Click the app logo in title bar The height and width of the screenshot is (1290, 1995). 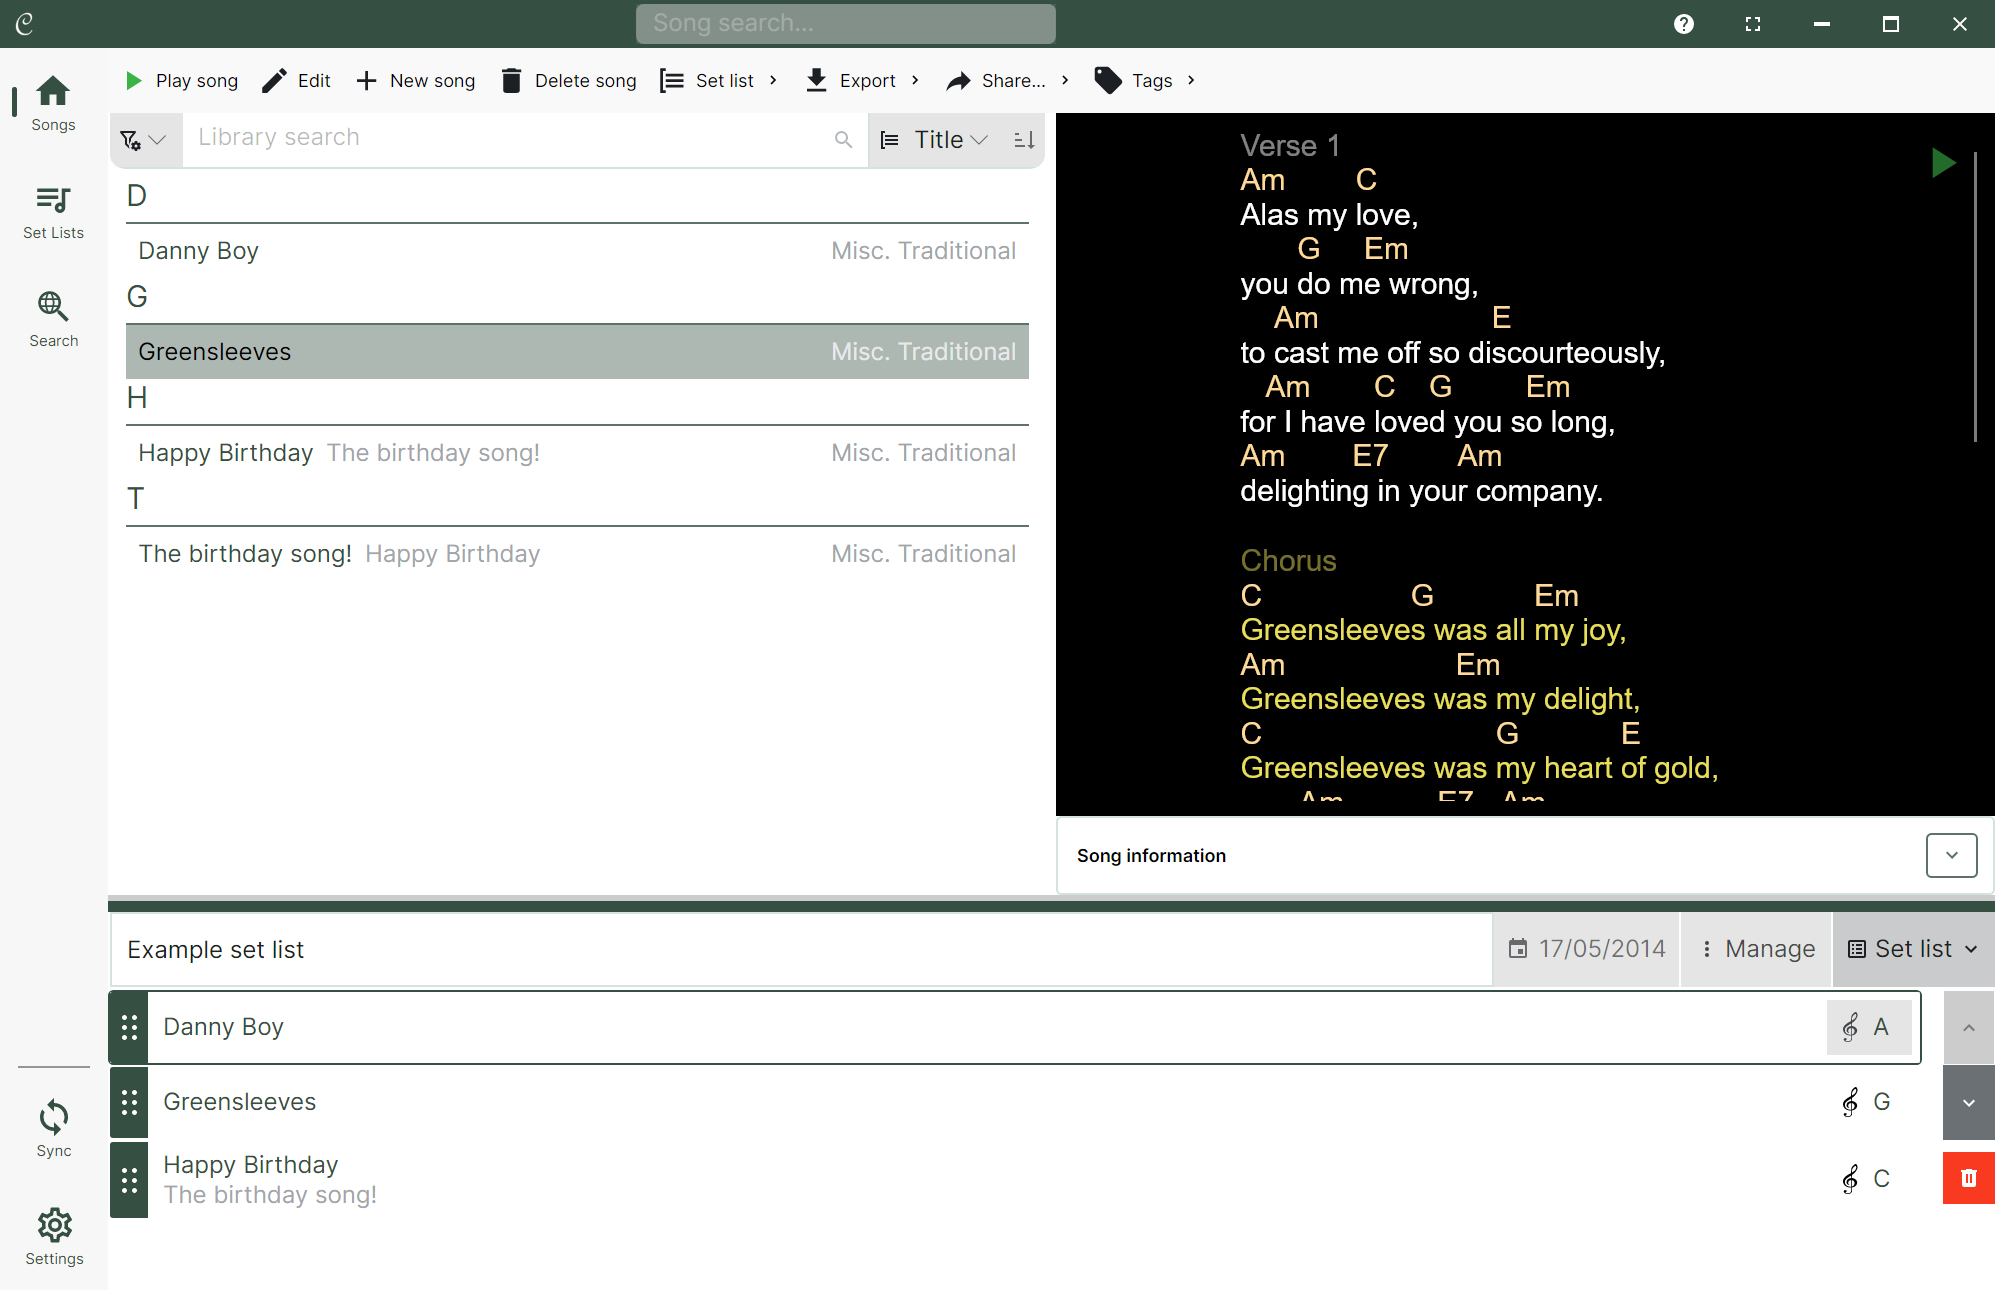pyautogui.click(x=24, y=23)
